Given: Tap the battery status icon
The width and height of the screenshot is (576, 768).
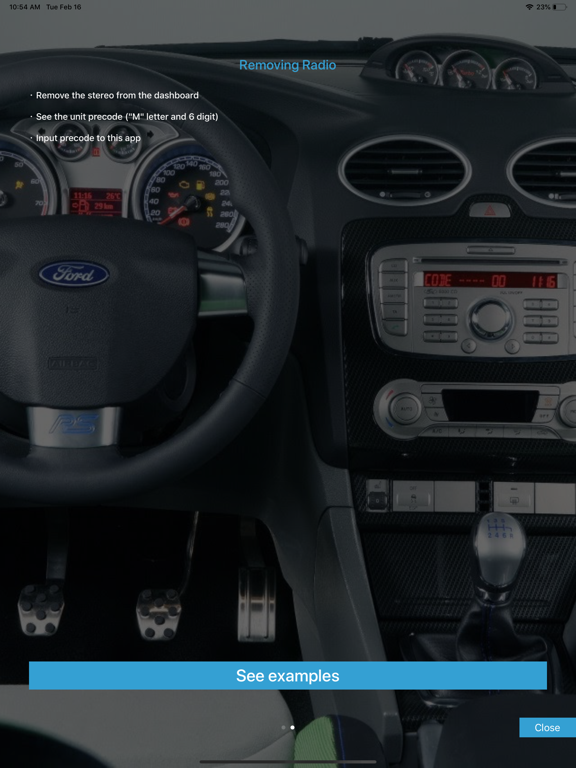Looking at the screenshot, I should click(x=560, y=7).
